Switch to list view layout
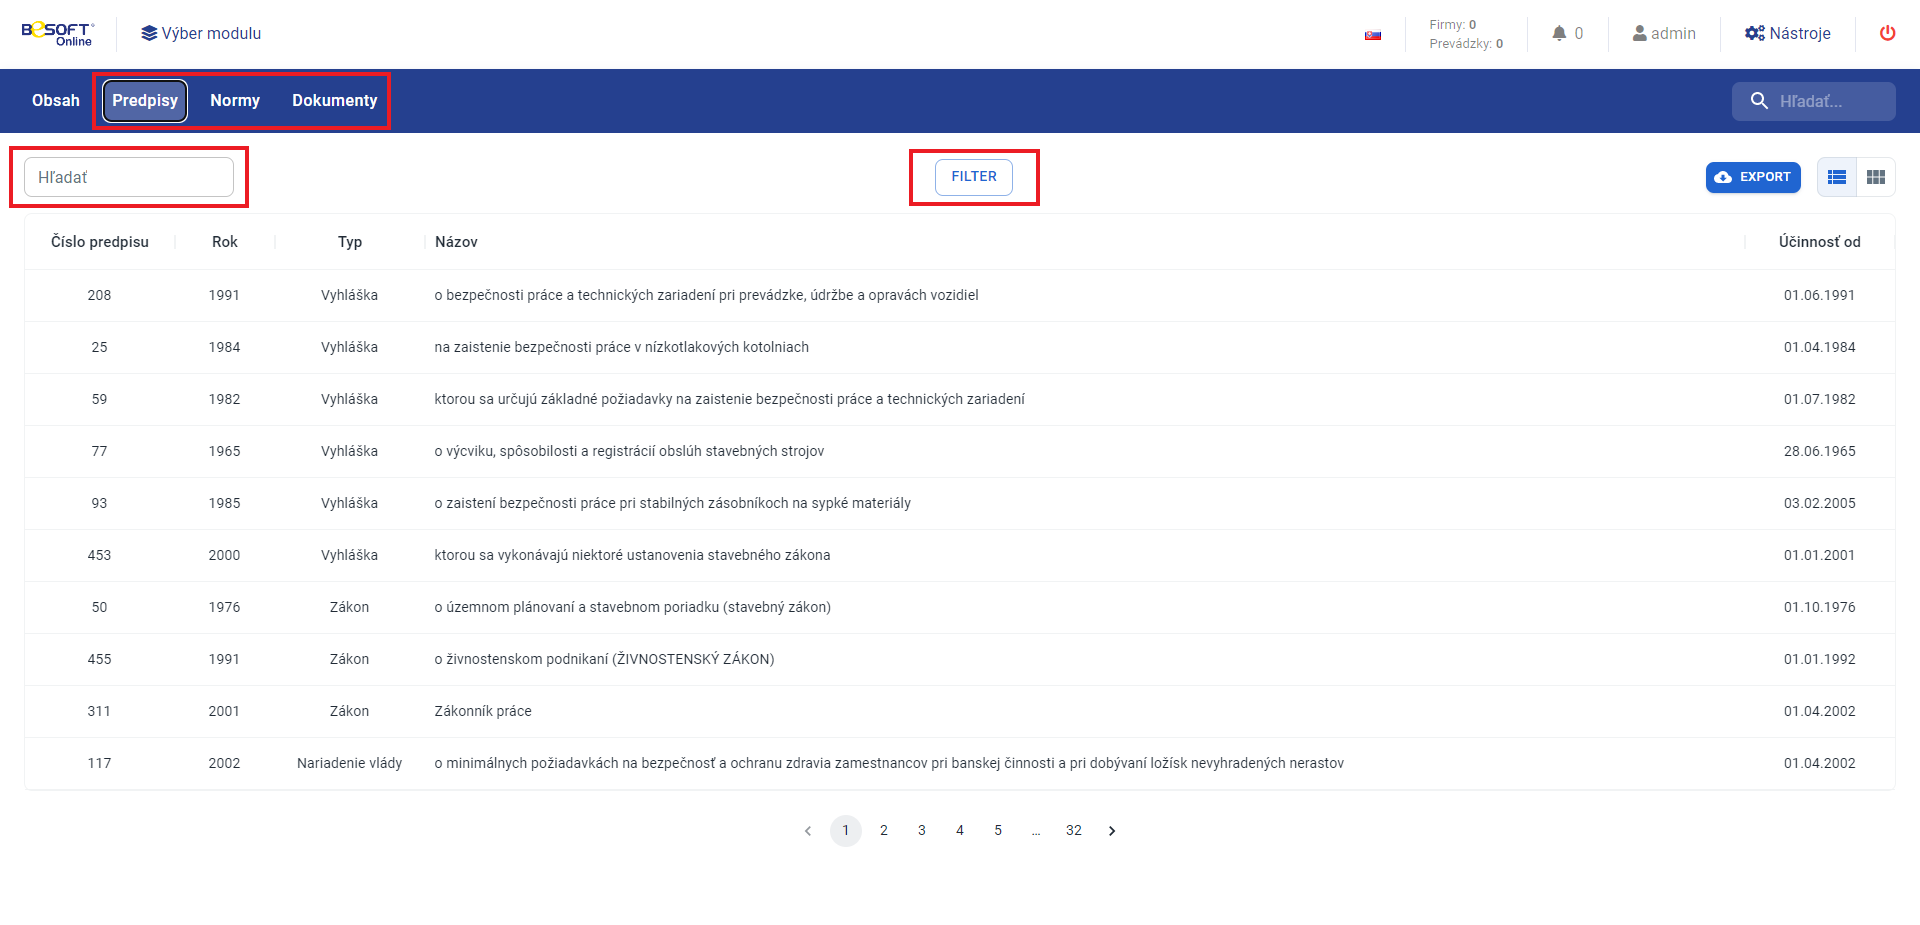The height and width of the screenshot is (925, 1920). 1837,178
